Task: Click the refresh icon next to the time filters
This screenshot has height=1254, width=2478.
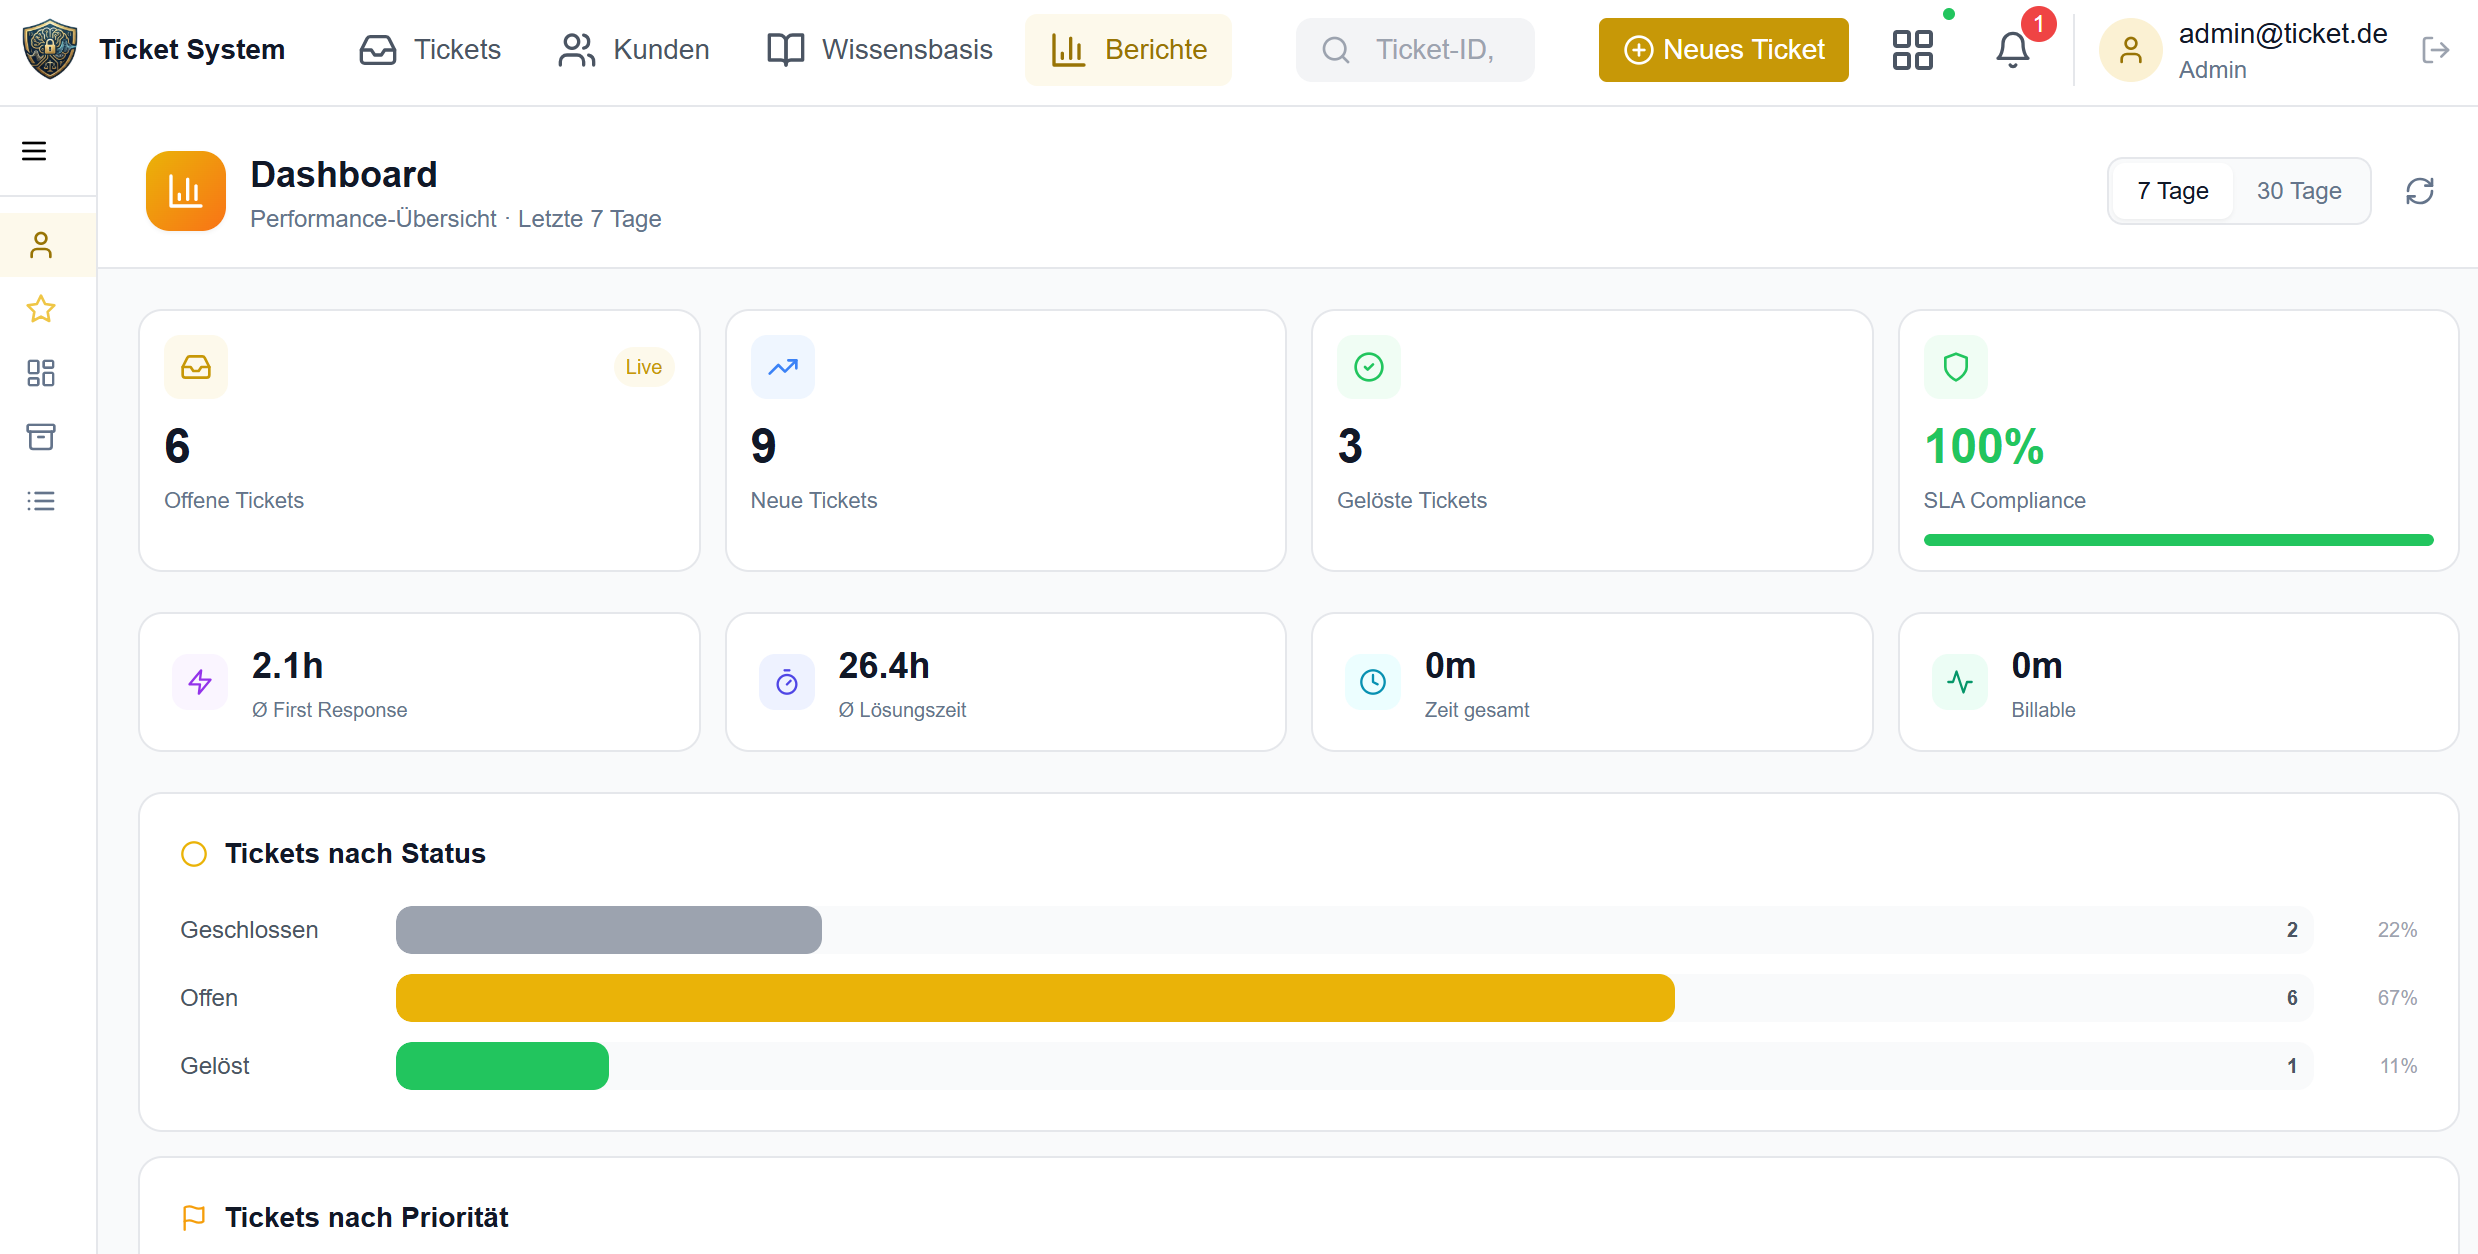Action: [x=2420, y=190]
